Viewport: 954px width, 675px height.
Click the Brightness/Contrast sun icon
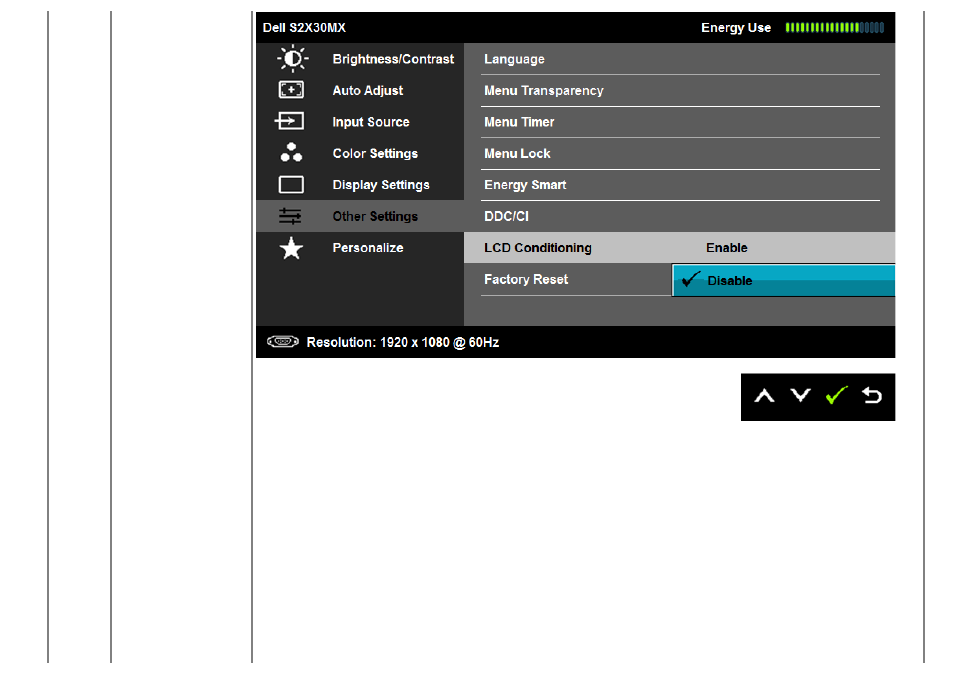click(x=293, y=59)
